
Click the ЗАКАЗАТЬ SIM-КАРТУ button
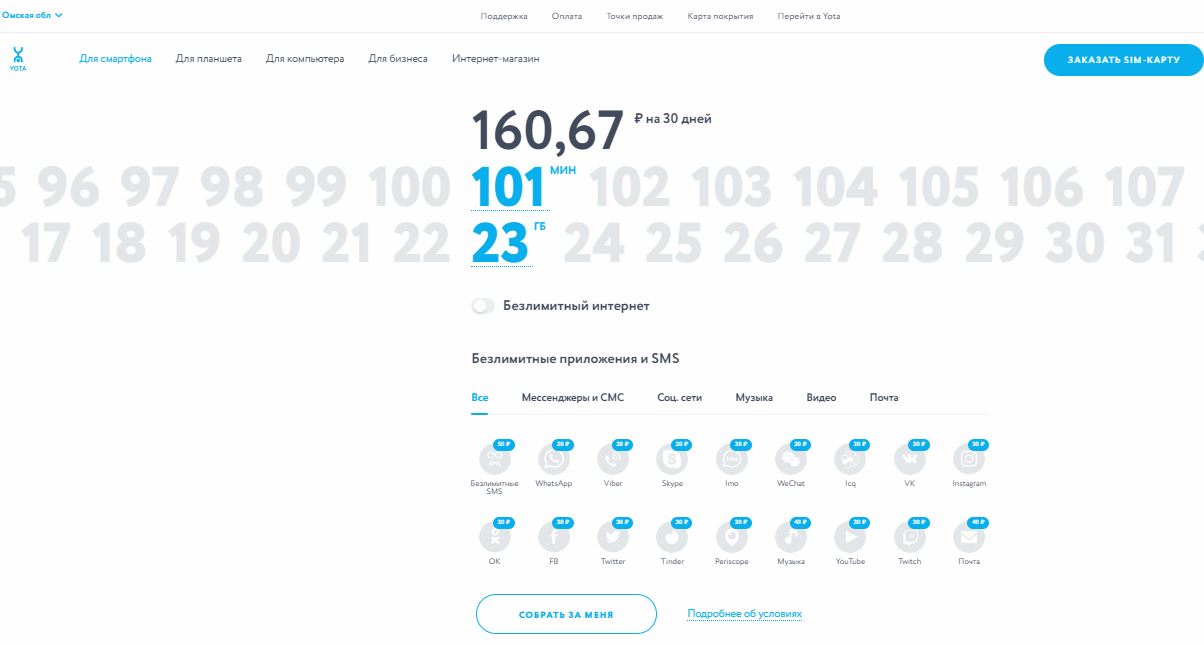pyautogui.click(x=1123, y=60)
